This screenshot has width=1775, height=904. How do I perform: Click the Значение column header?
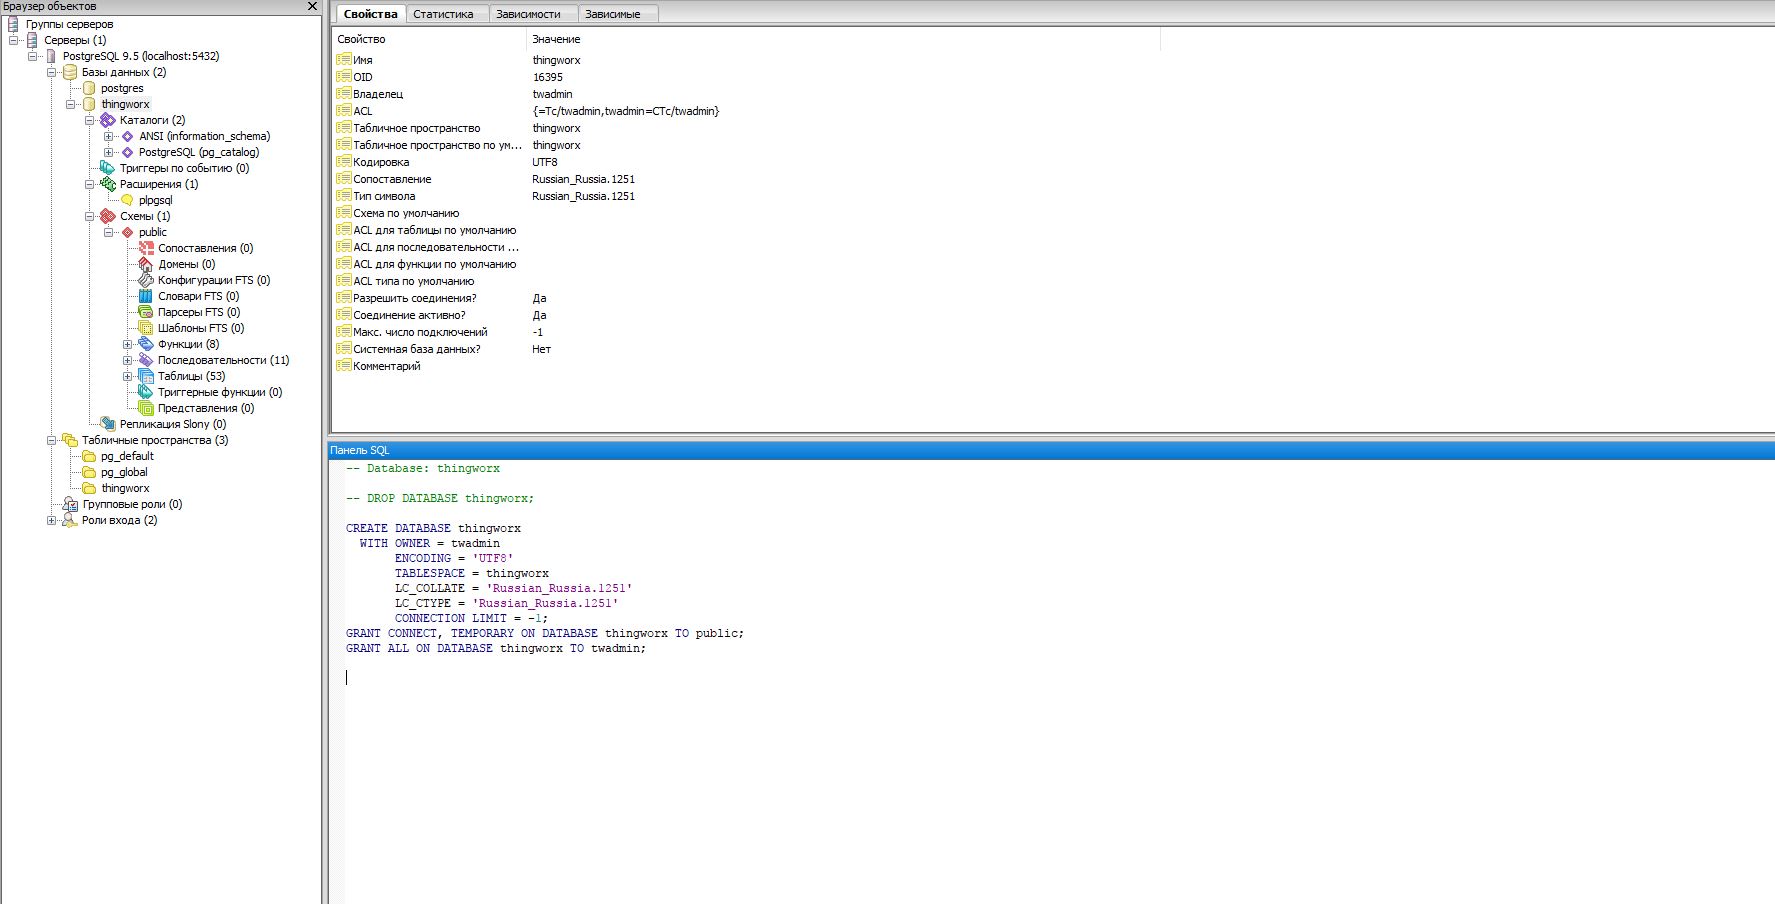click(843, 39)
